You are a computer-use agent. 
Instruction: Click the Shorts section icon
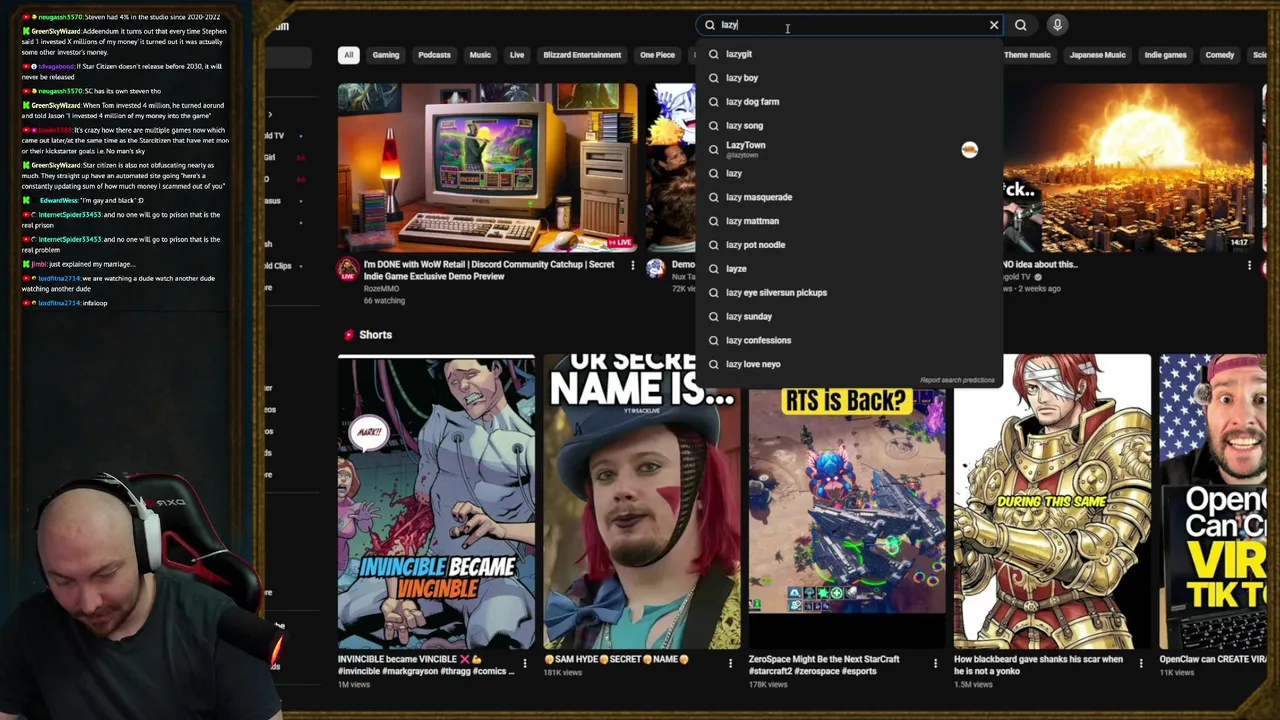click(x=348, y=335)
